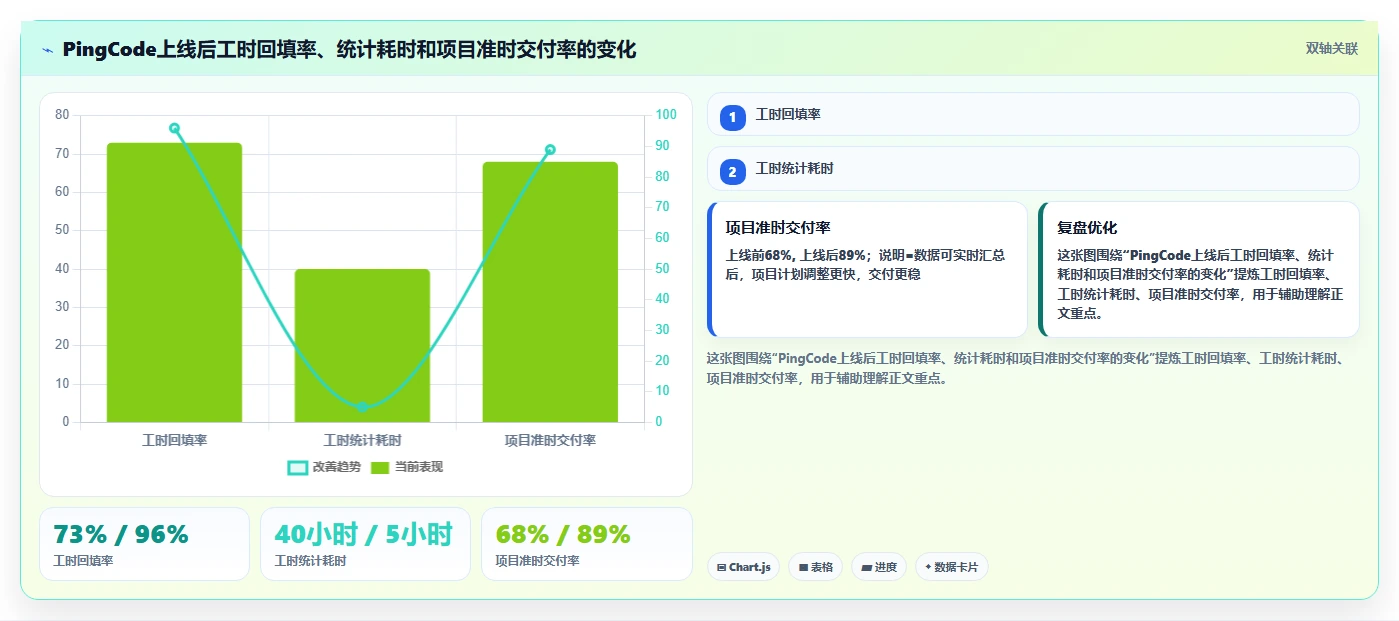
Task: Click the 改善趋势 legend text
Action: (x=336, y=467)
